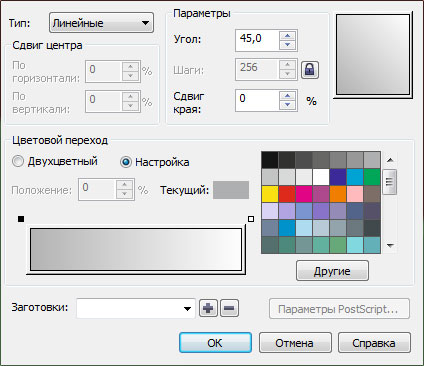
Task: Add a preset with the plus icon
Action: (208, 308)
